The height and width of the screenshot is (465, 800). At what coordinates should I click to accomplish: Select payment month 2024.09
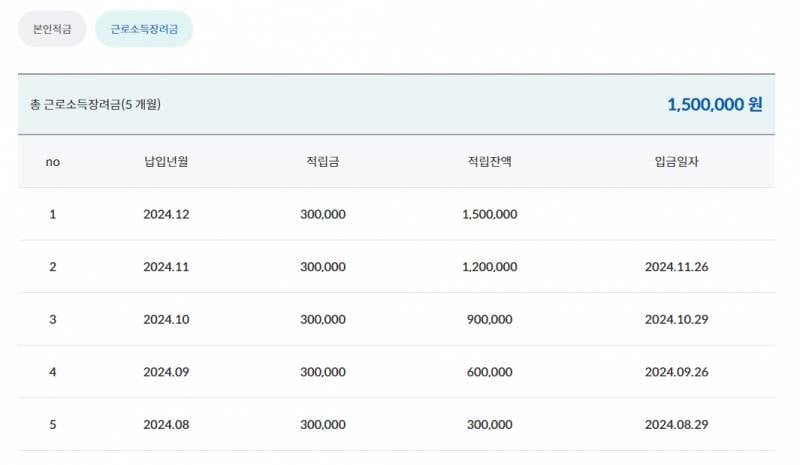tap(166, 372)
